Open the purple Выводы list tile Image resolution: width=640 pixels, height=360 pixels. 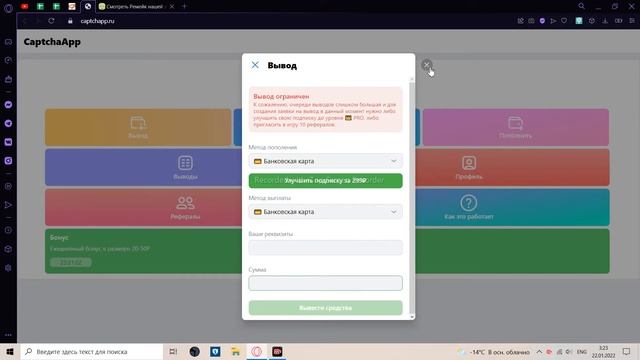click(185, 167)
